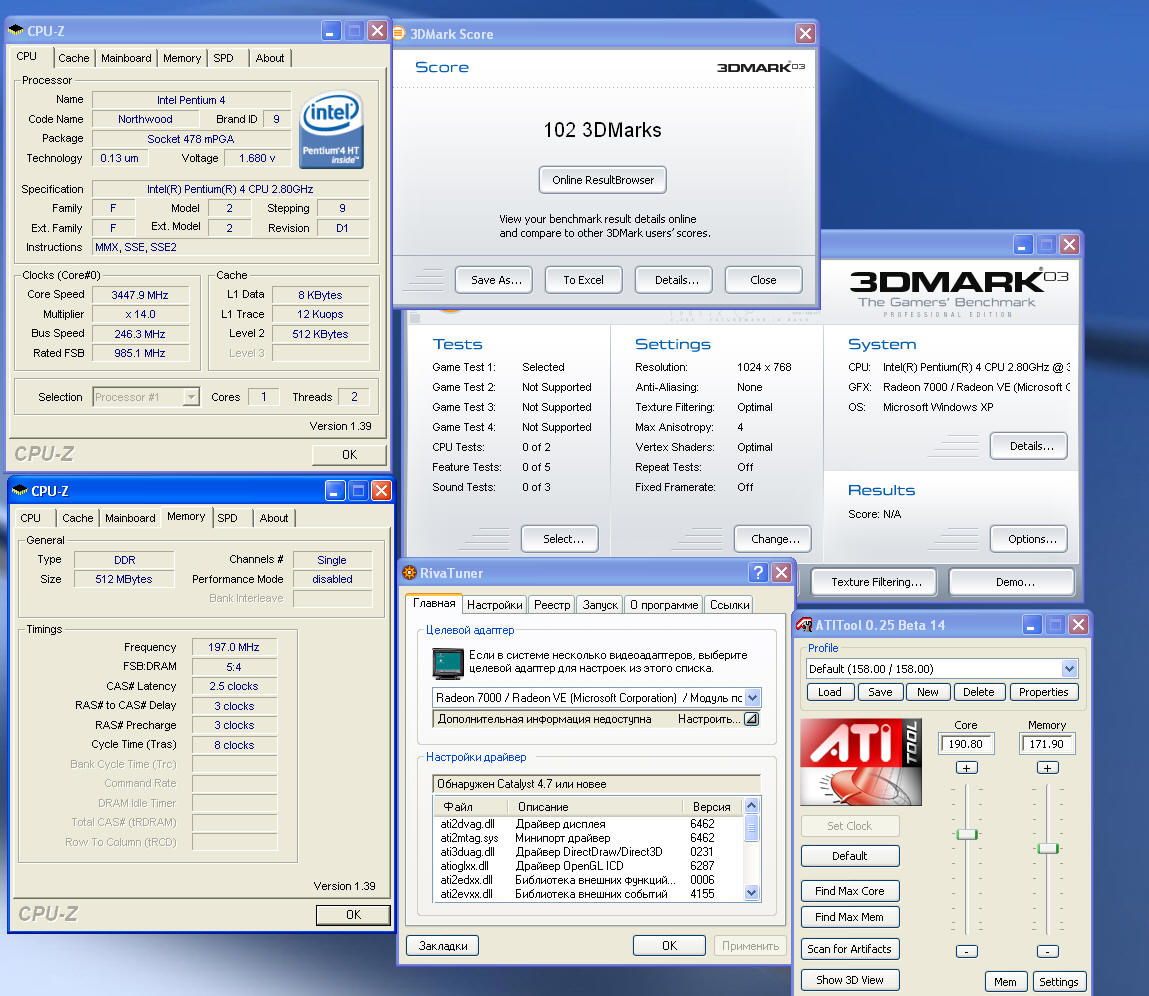Image resolution: width=1149 pixels, height=996 pixels.
Task: Click Save profile button in ATITool
Action: coord(880,692)
